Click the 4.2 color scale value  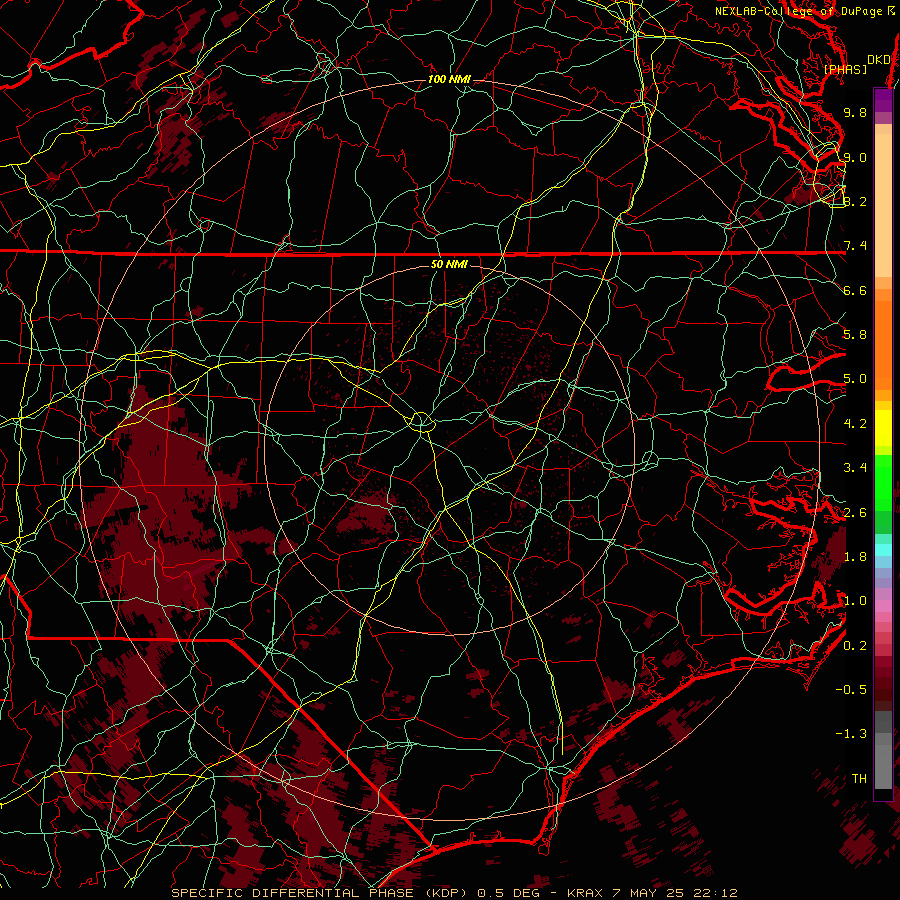click(x=855, y=424)
